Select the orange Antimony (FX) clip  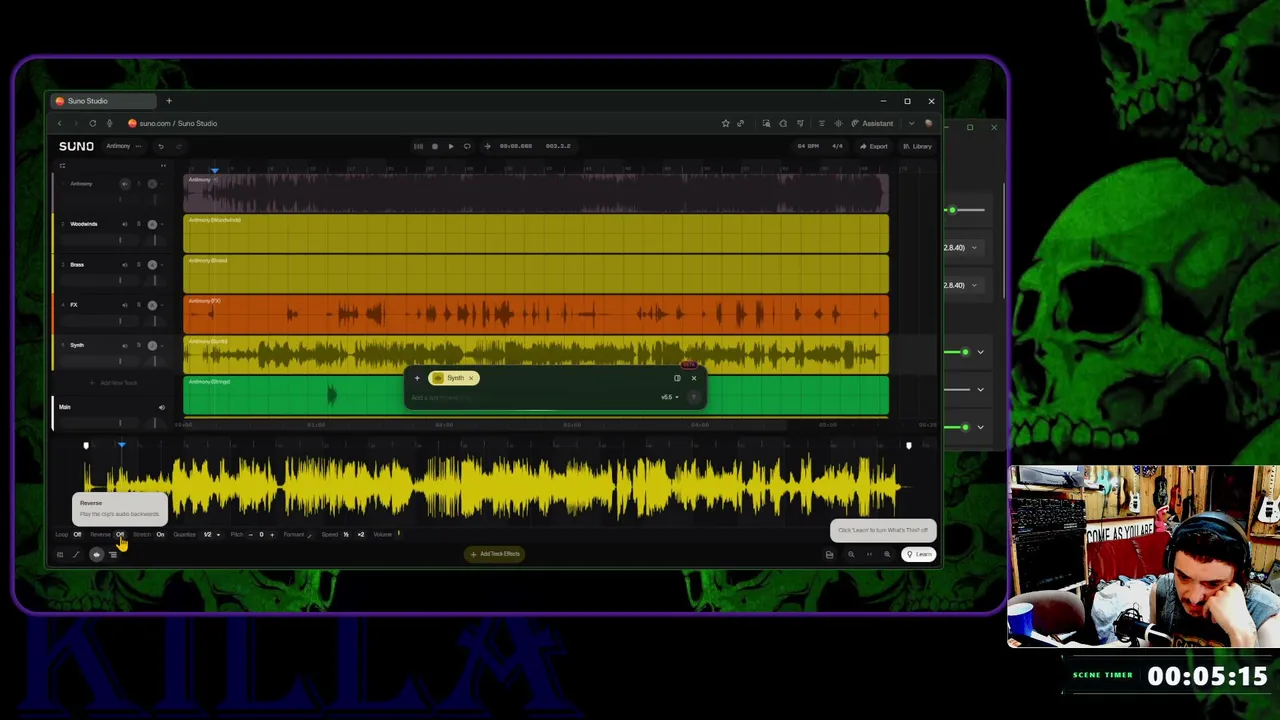tap(536, 314)
